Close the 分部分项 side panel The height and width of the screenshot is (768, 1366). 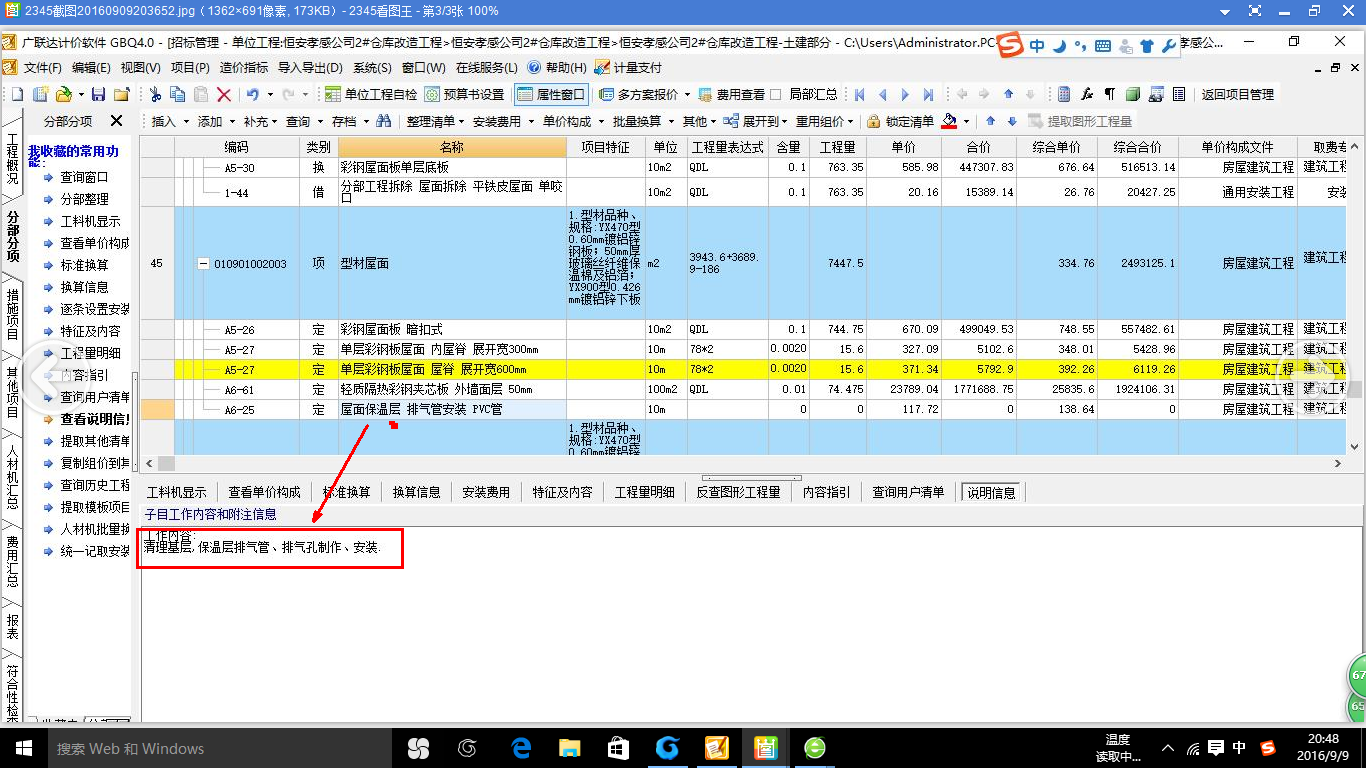(x=116, y=121)
